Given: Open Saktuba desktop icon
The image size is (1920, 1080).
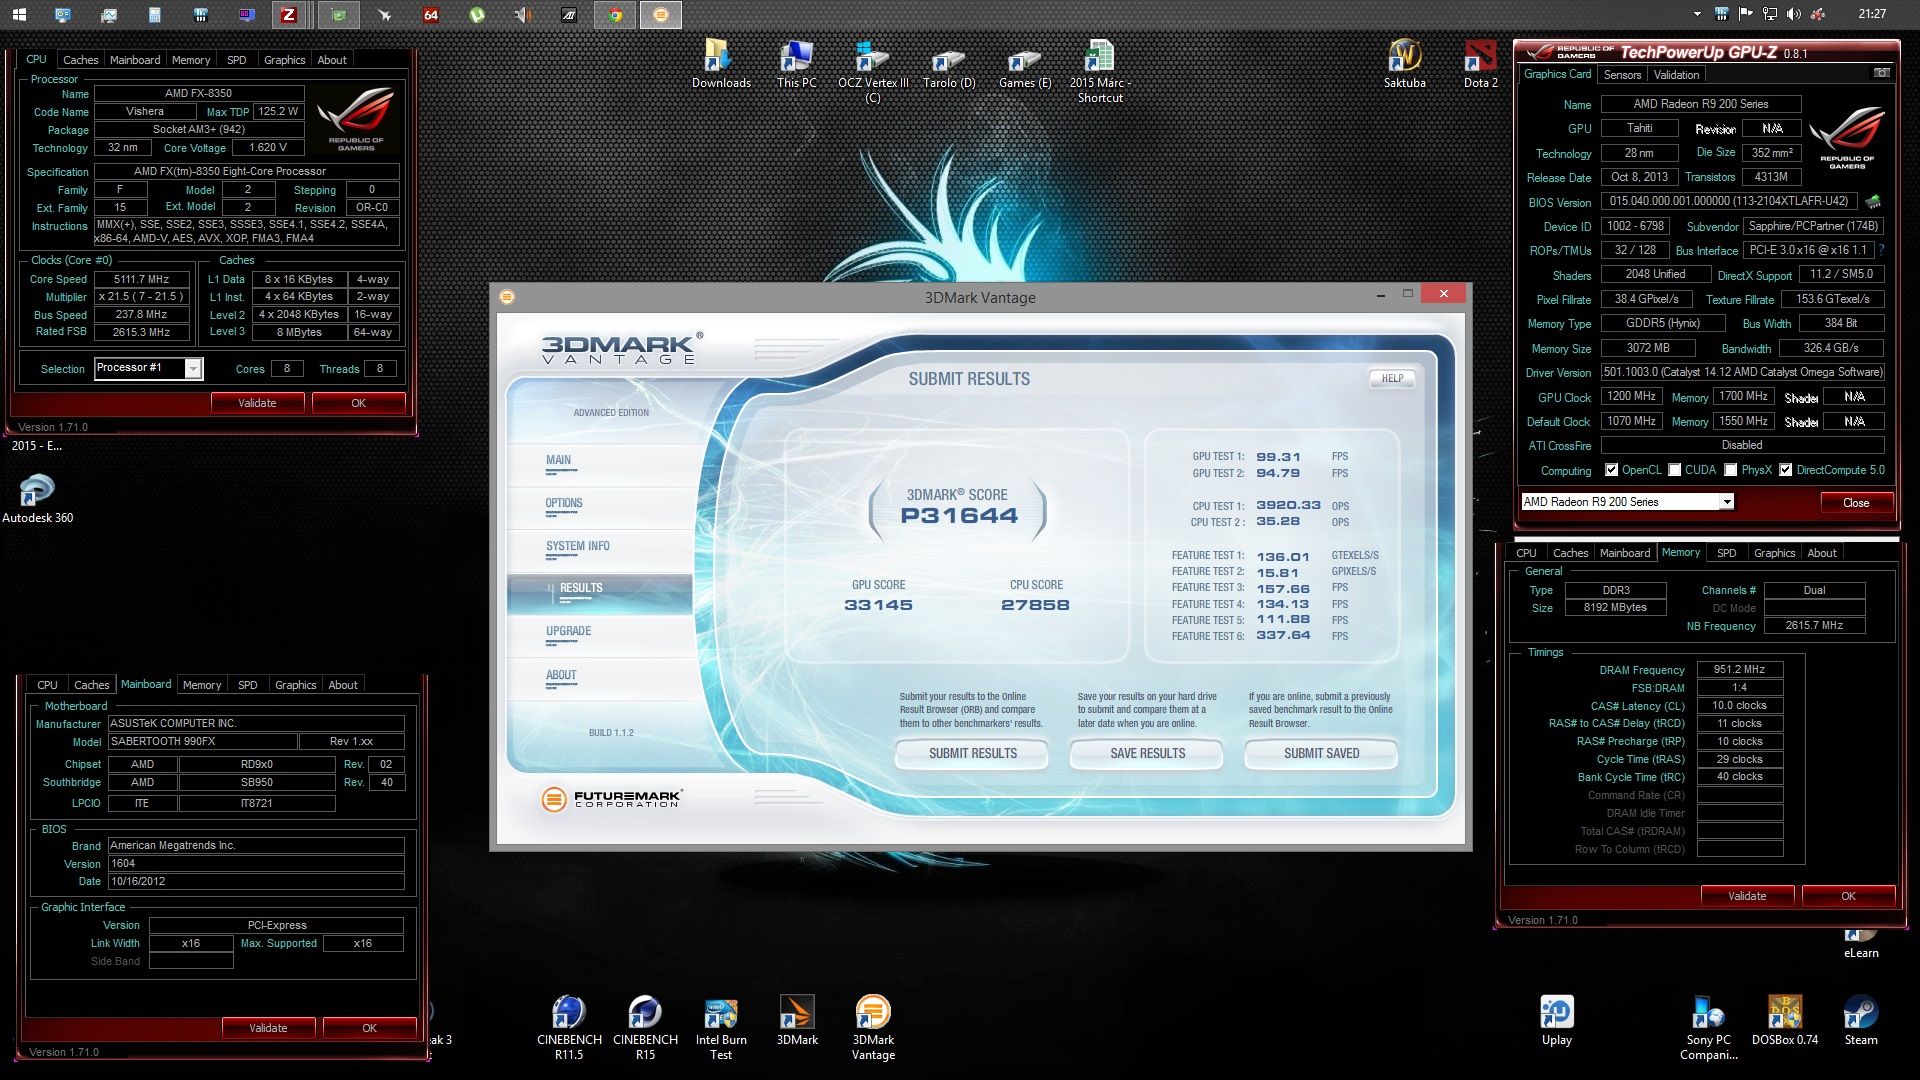Looking at the screenshot, I should pyautogui.click(x=1405, y=64).
